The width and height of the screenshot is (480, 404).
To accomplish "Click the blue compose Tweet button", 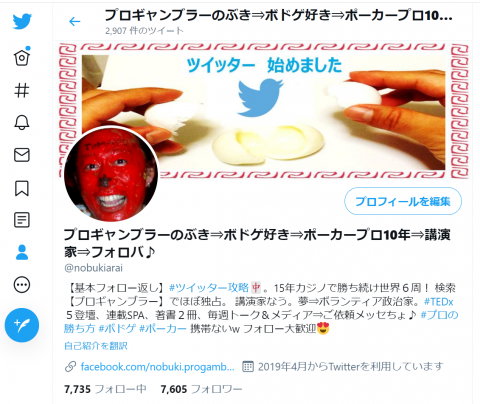I will coord(22,325).
